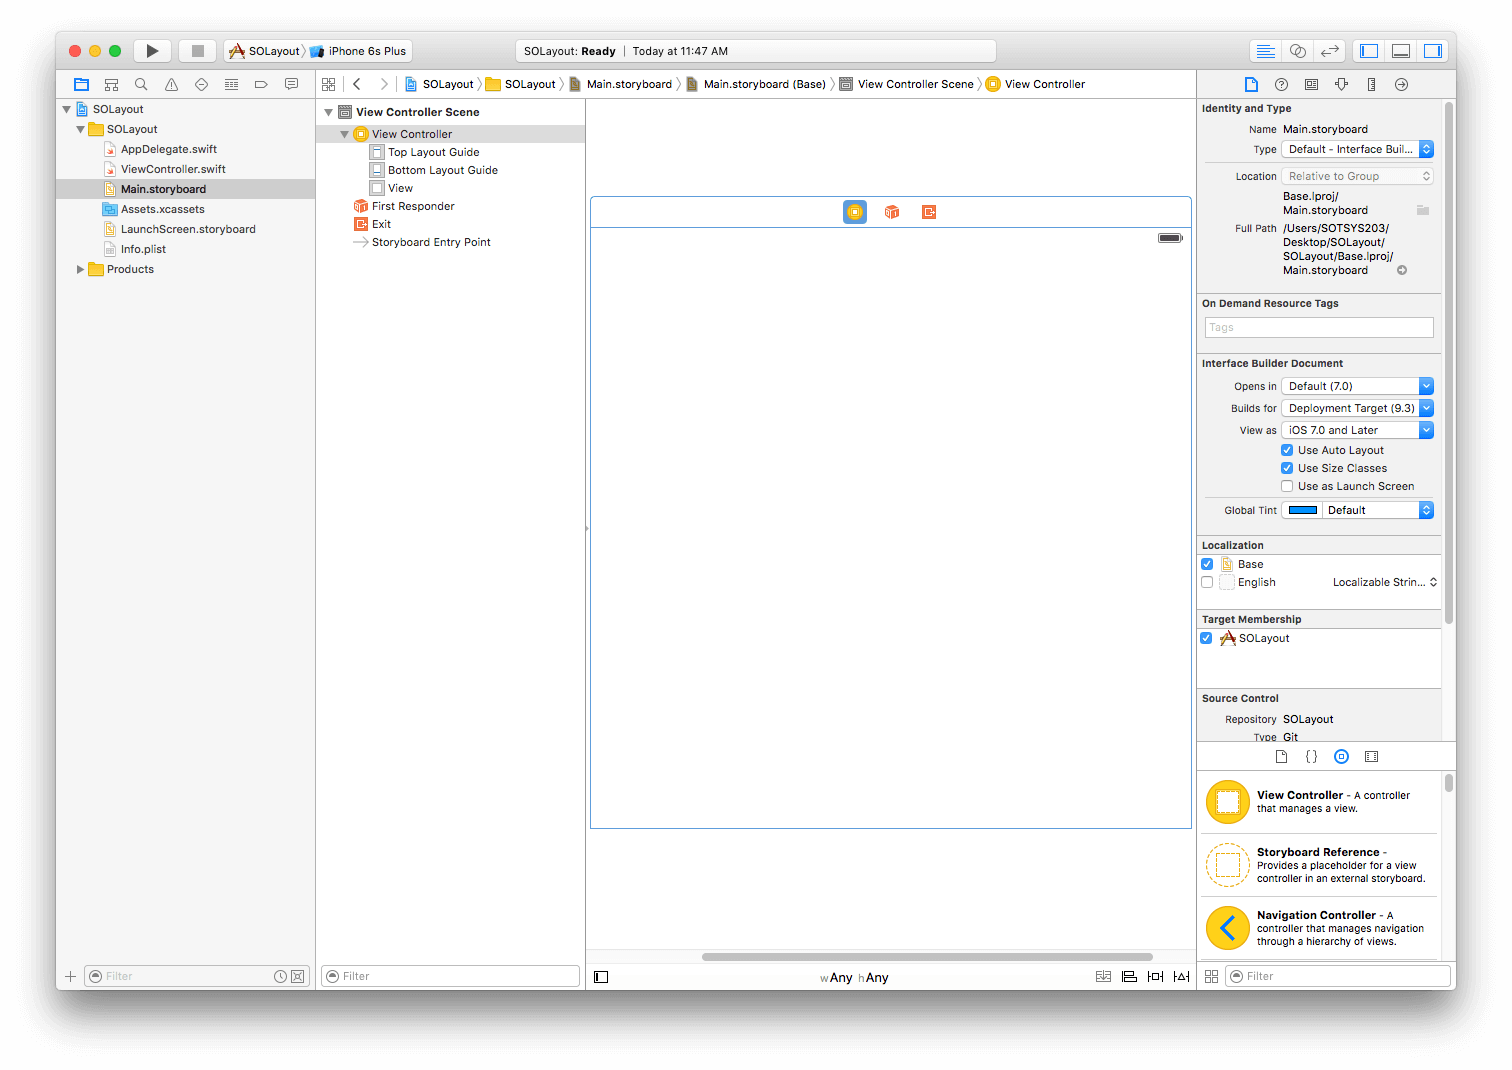Open the File Template library
The width and height of the screenshot is (1512, 1070).
[1281, 757]
